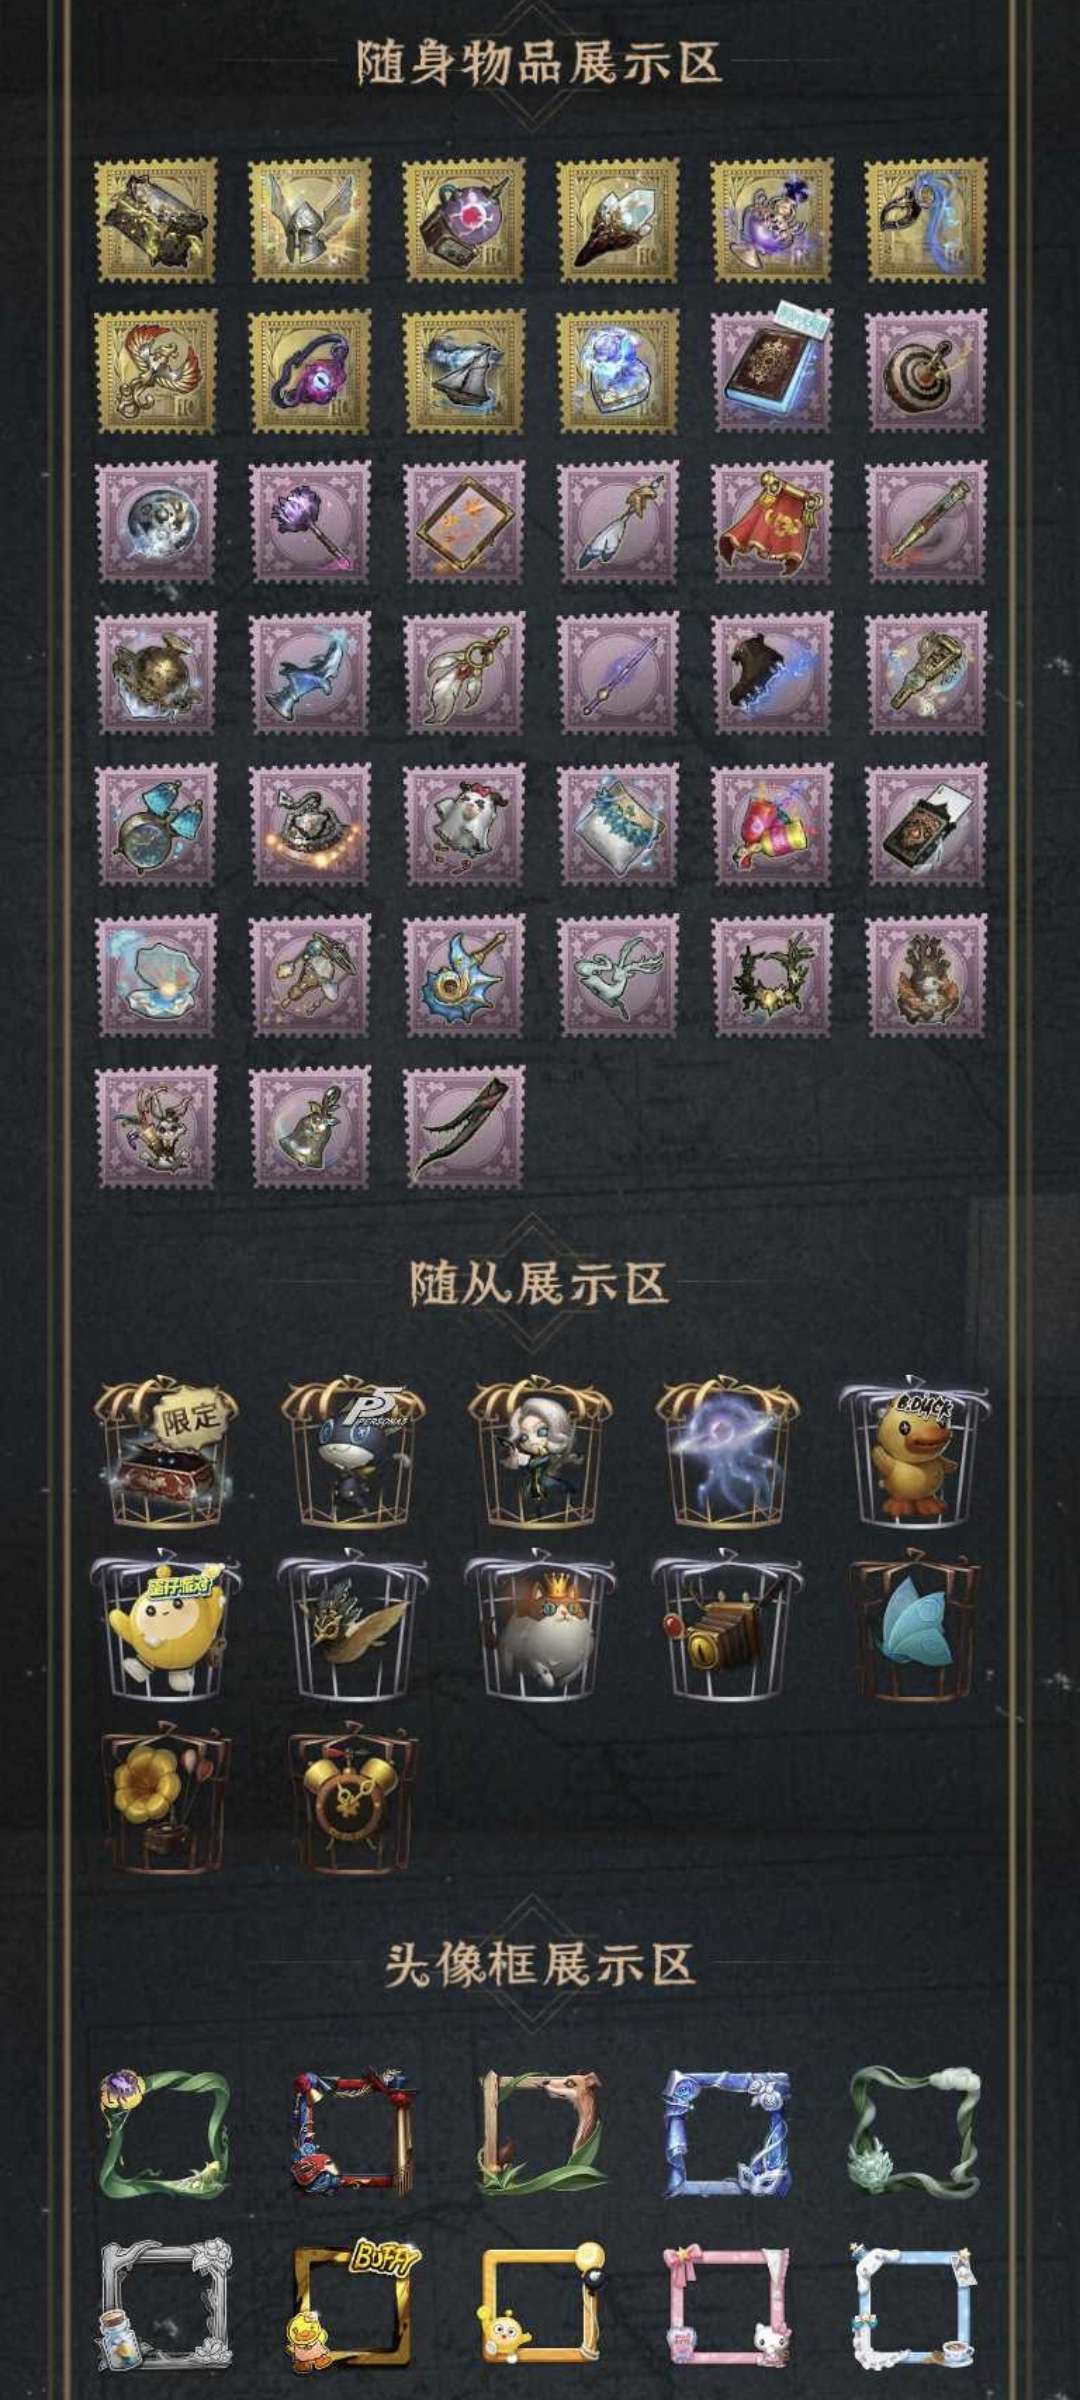The image size is (1080, 2400).
Task: Click the sailing ship gold stamp
Action: [x=464, y=370]
